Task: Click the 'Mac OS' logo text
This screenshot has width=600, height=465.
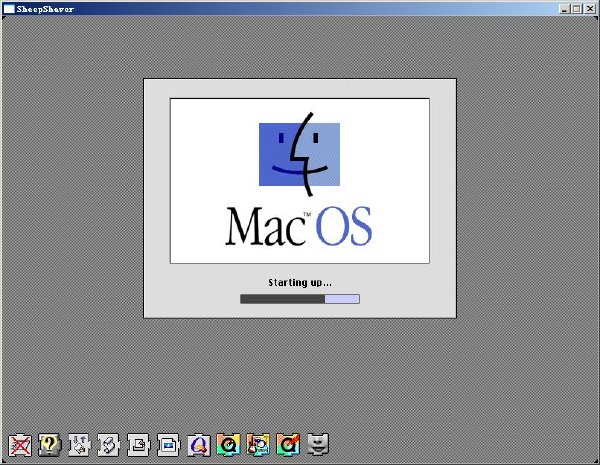Action: click(x=298, y=226)
